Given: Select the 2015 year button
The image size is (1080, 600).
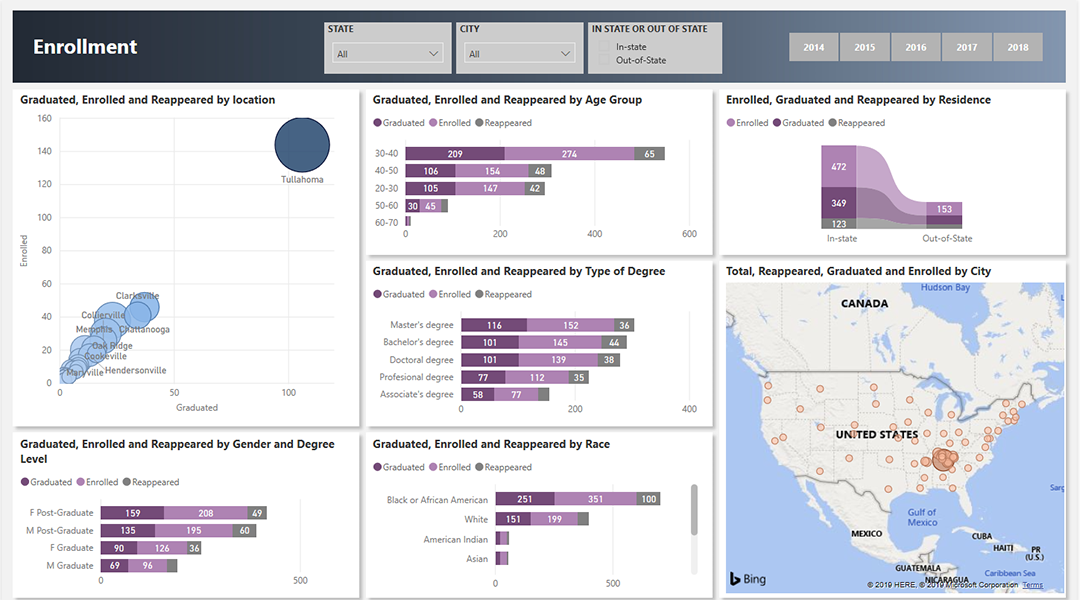Looking at the screenshot, I should coord(864,48).
